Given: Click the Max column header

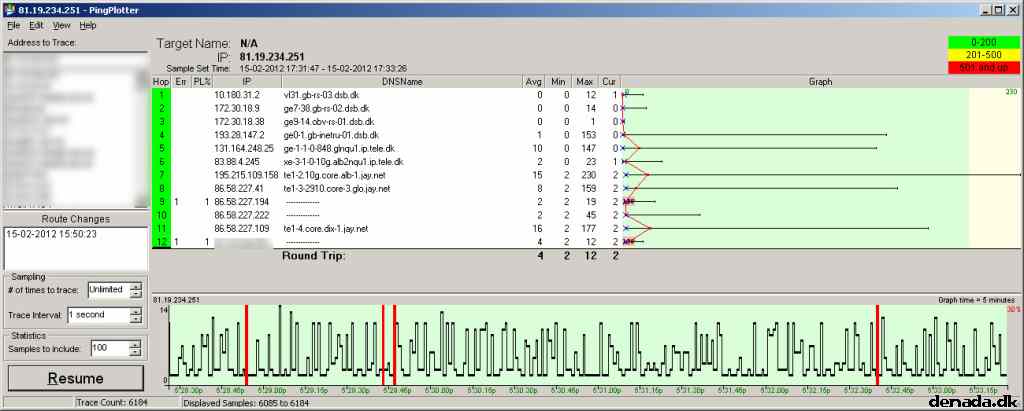Looking at the screenshot, I should click(x=584, y=82).
